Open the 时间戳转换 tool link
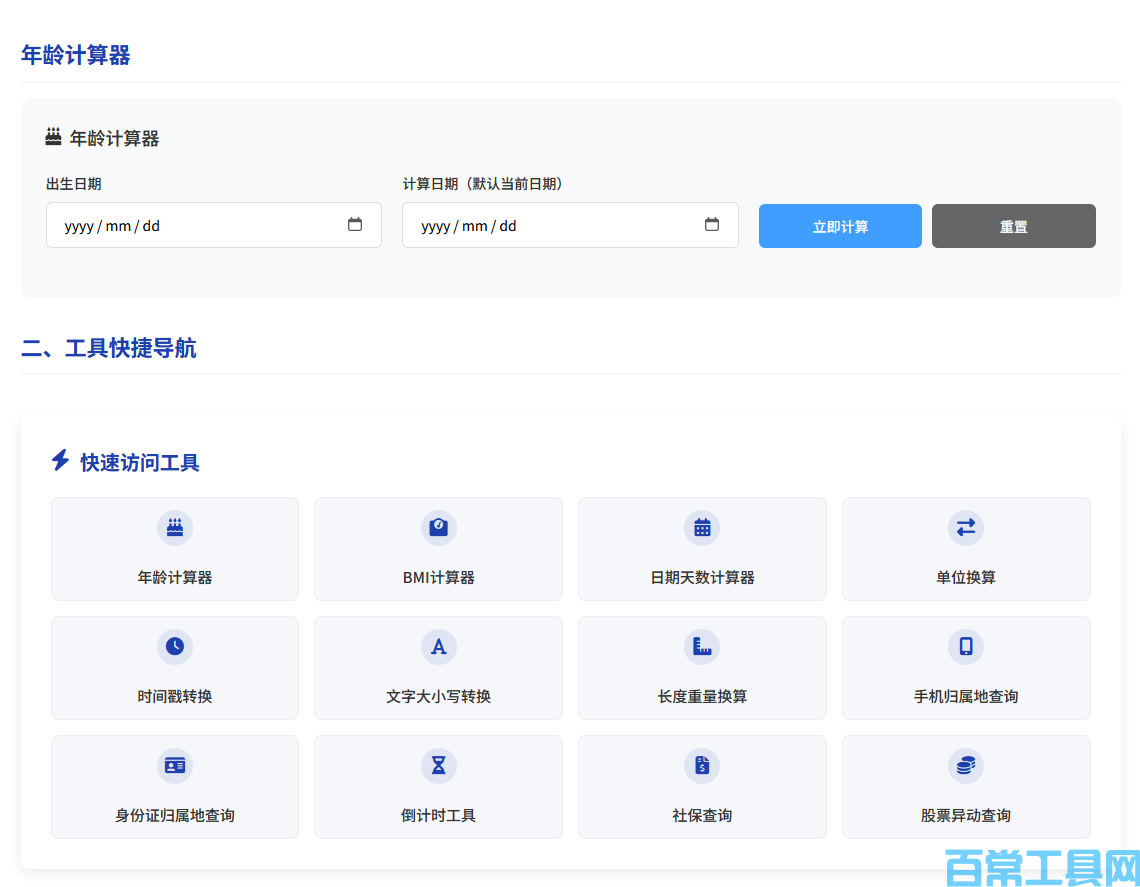This screenshot has width=1140, height=887. point(174,668)
